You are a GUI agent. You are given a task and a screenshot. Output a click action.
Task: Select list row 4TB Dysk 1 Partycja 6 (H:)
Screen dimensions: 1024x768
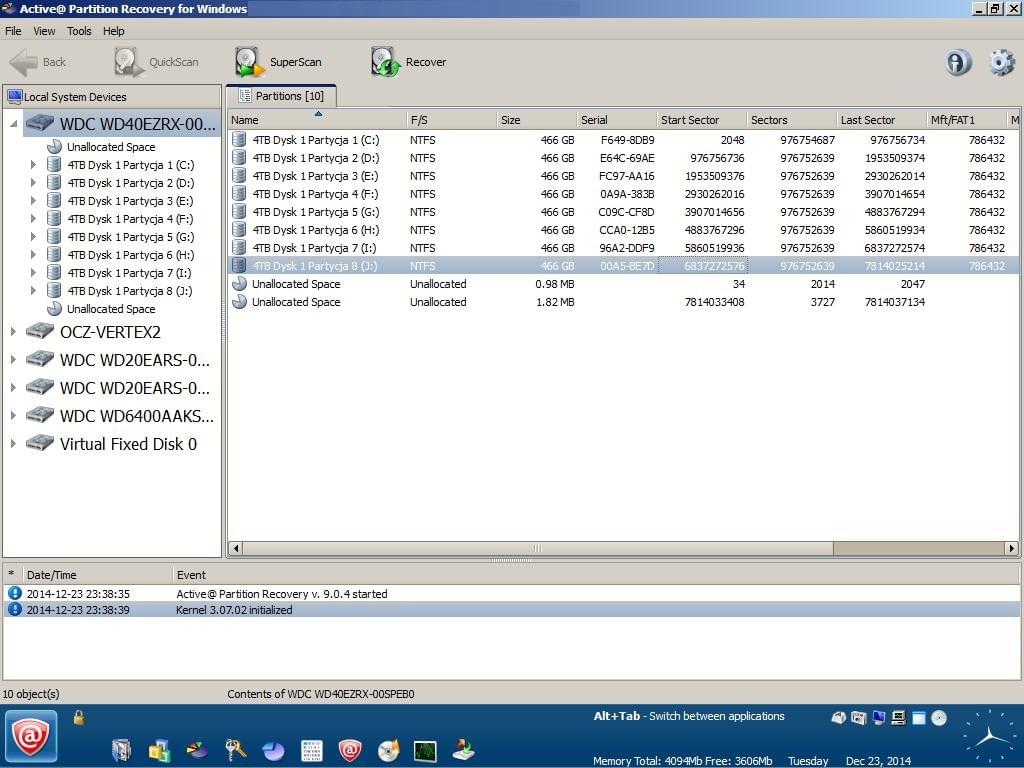point(624,230)
